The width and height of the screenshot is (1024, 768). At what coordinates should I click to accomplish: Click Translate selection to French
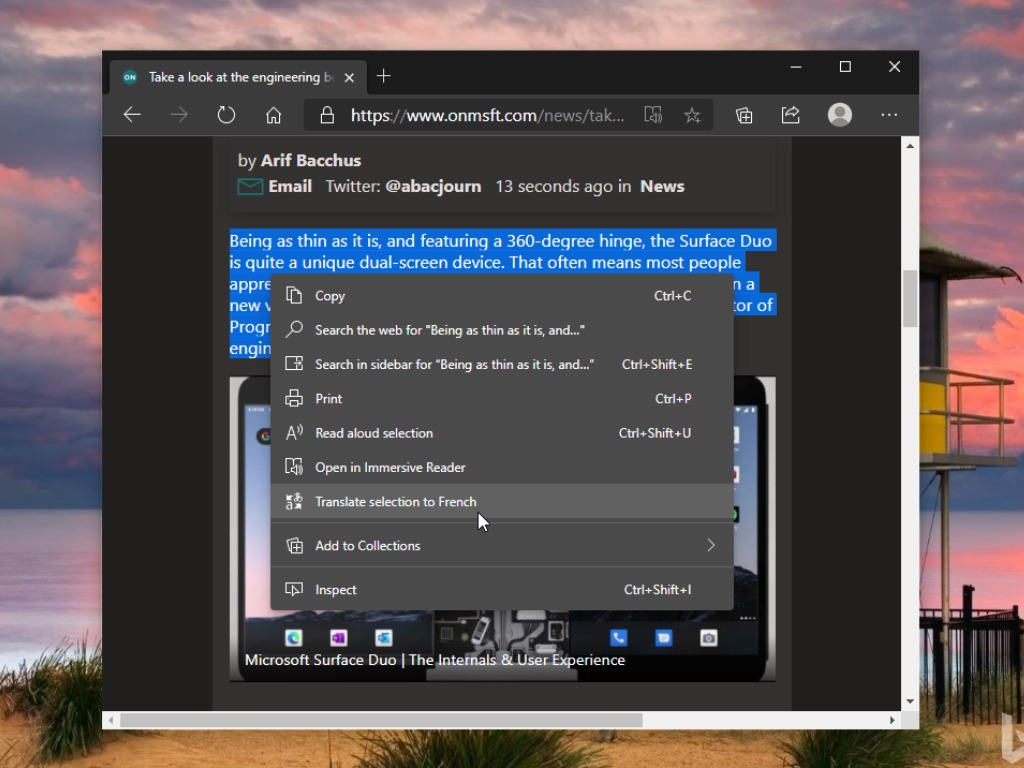coord(502,502)
